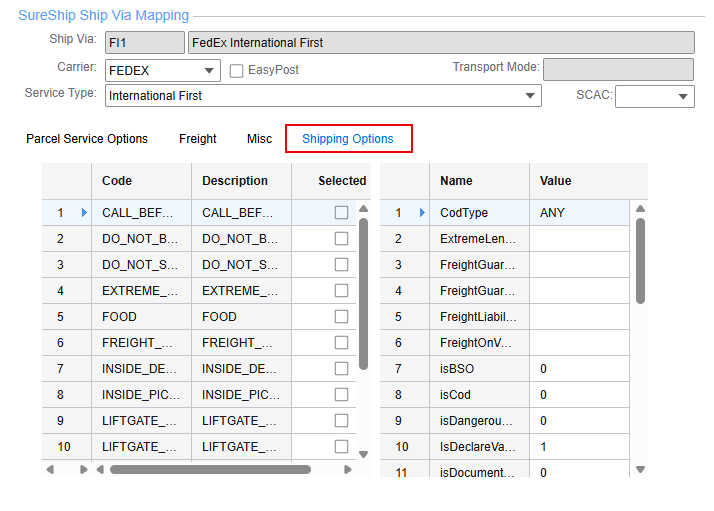Switch to the Parcel Service Options tab

click(87, 139)
